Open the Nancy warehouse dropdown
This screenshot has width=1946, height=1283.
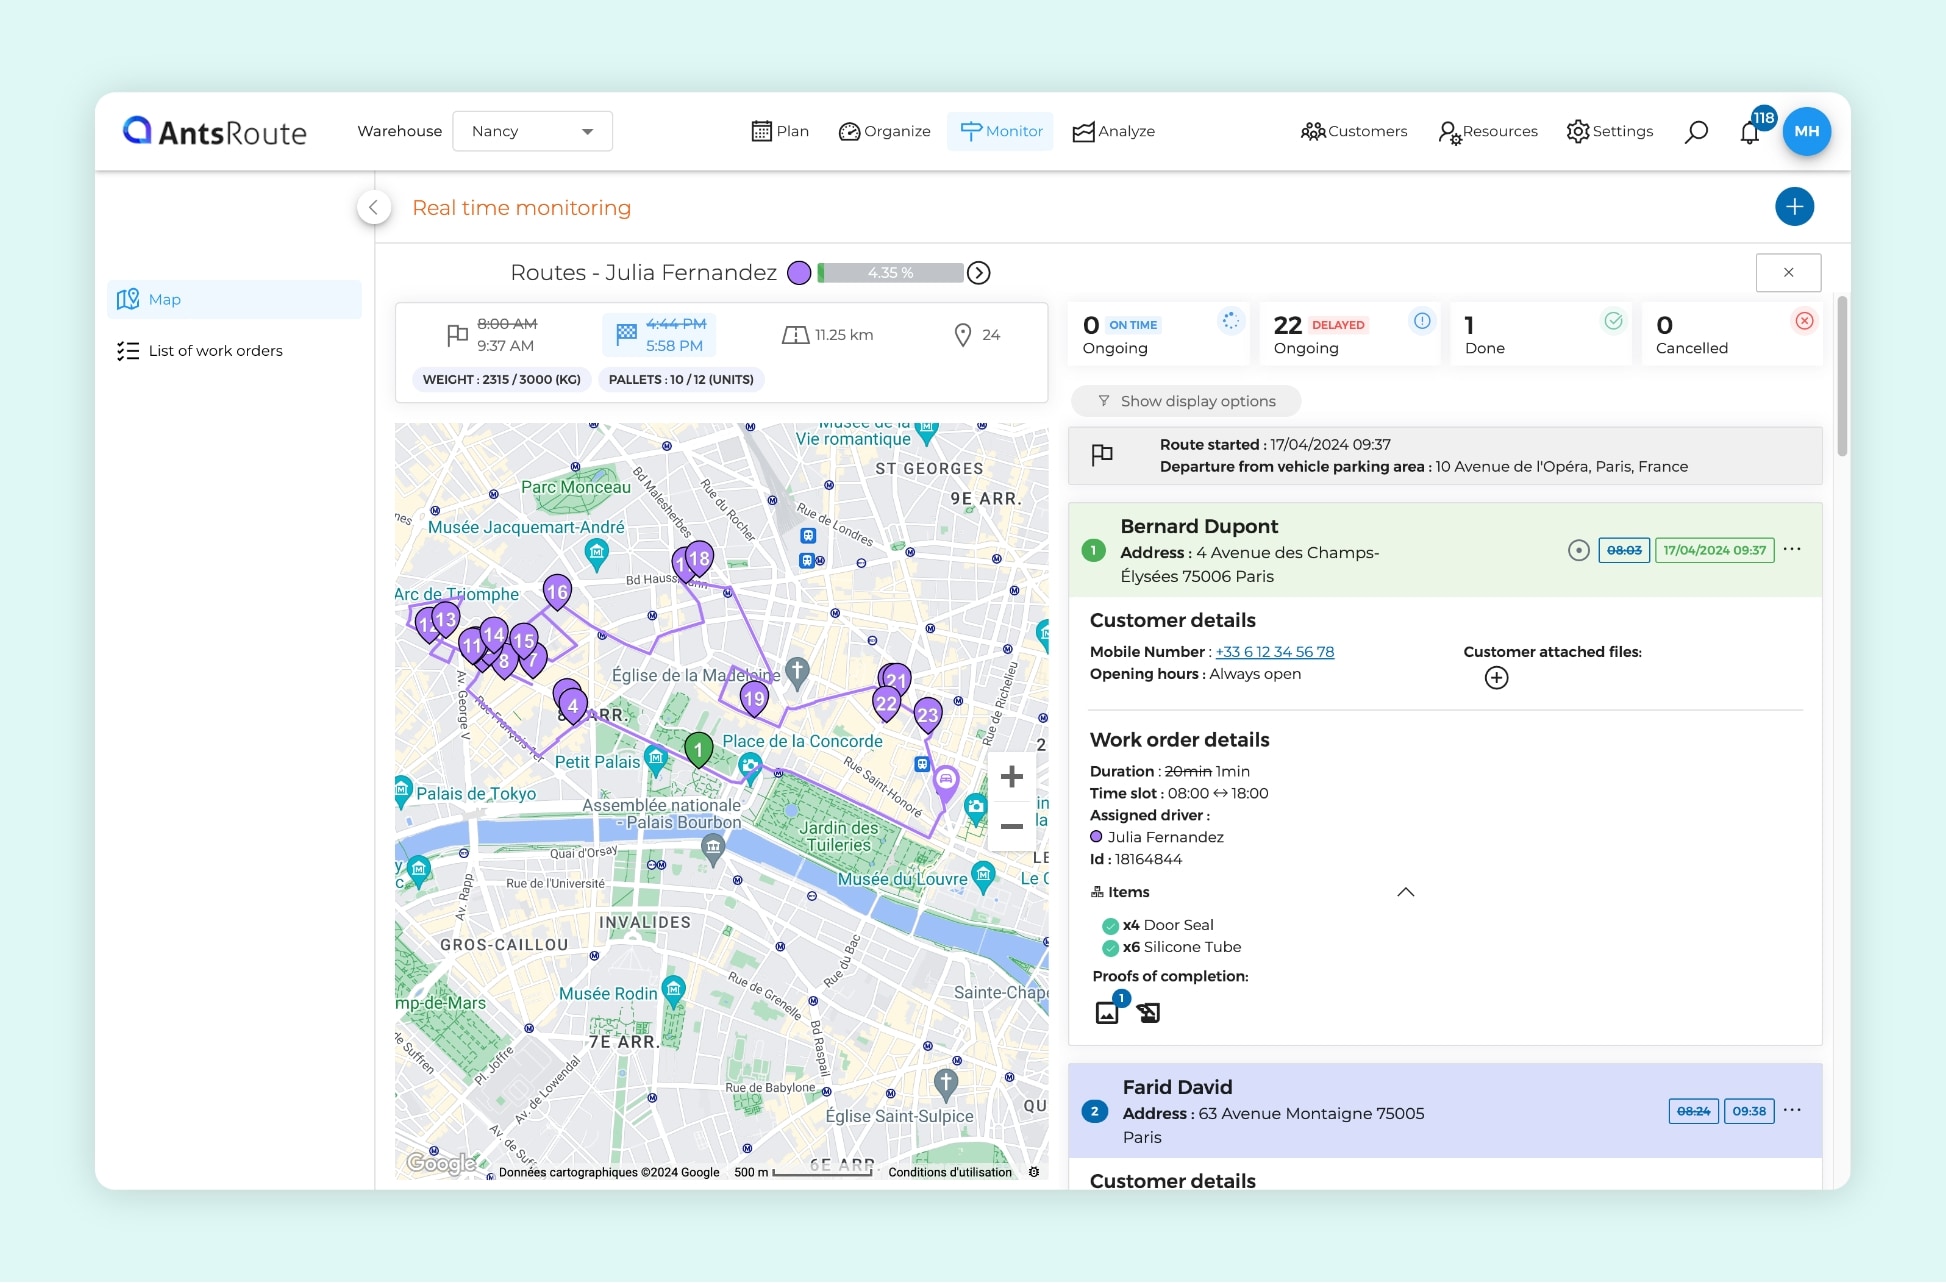532,131
